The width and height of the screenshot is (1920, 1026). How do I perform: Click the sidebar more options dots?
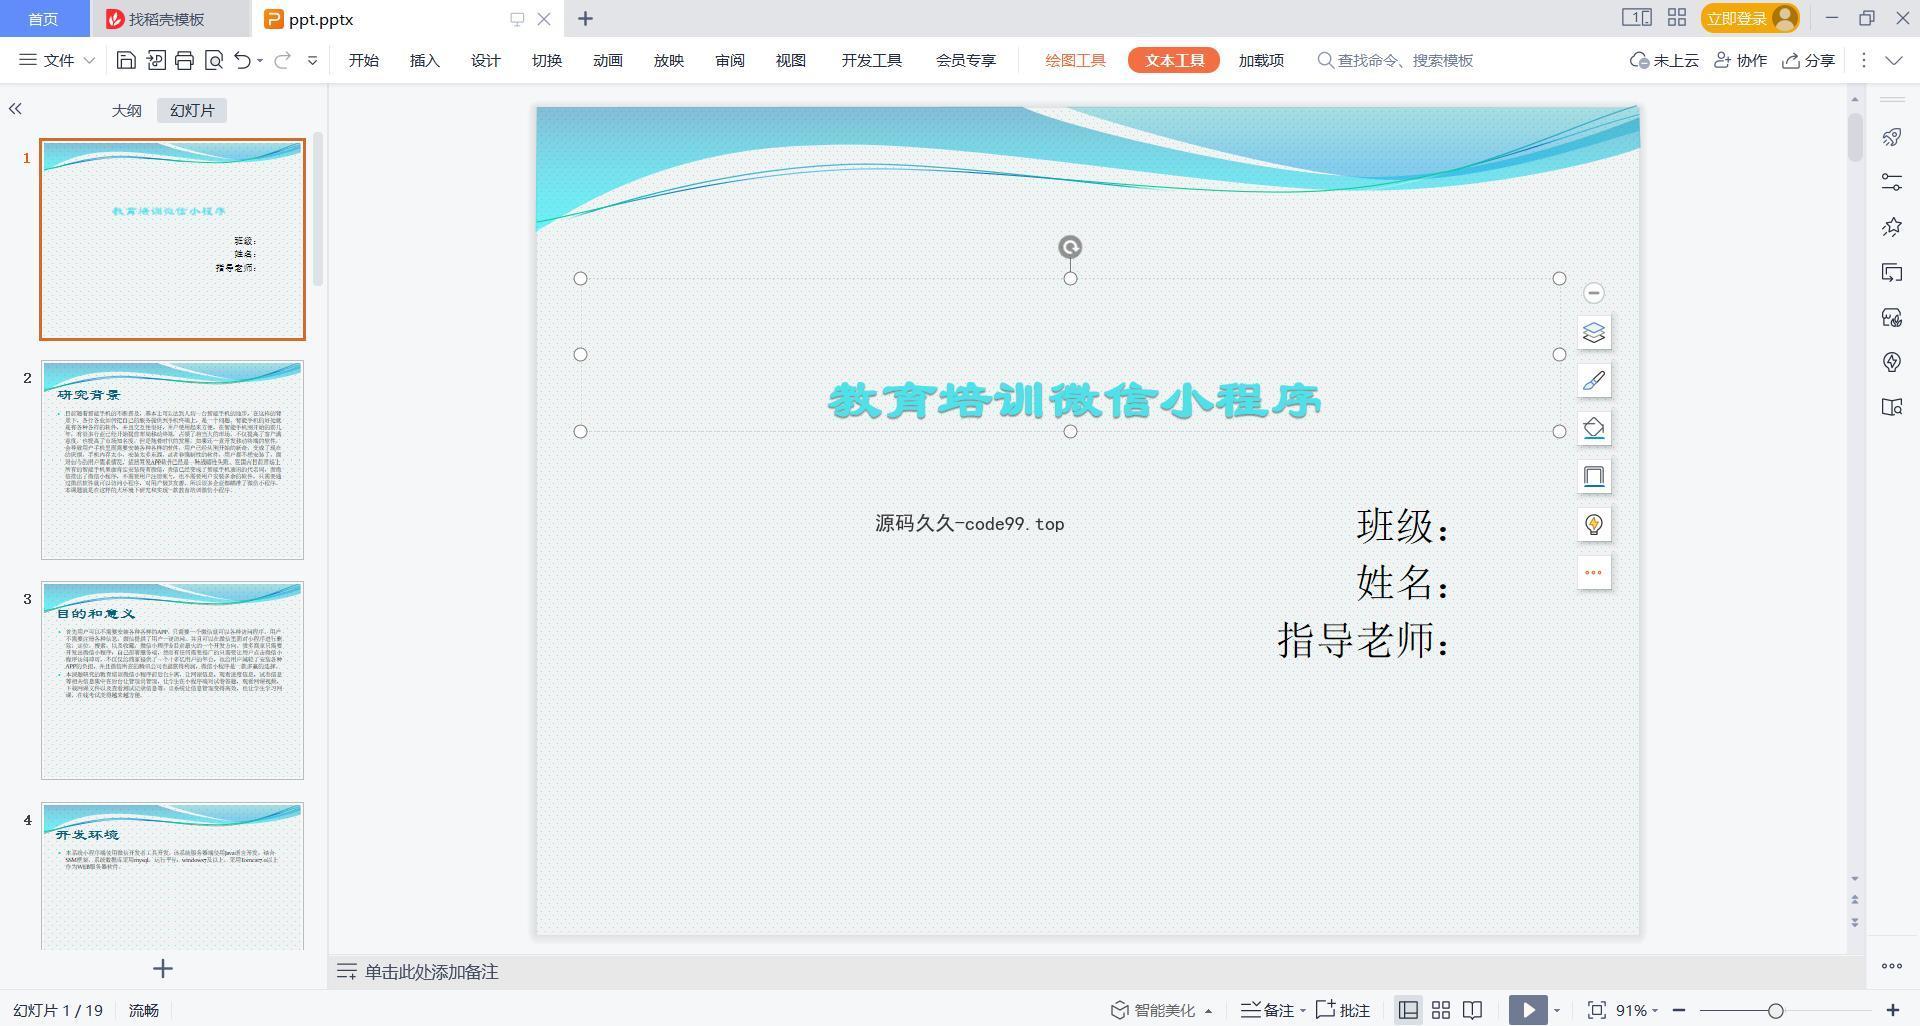pyautogui.click(x=1891, y=966)
